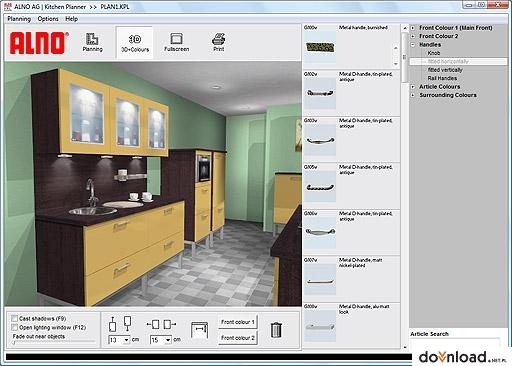
Task: Enable Cast shadows (F9) checkbox
Action: (x=14, y=318)
